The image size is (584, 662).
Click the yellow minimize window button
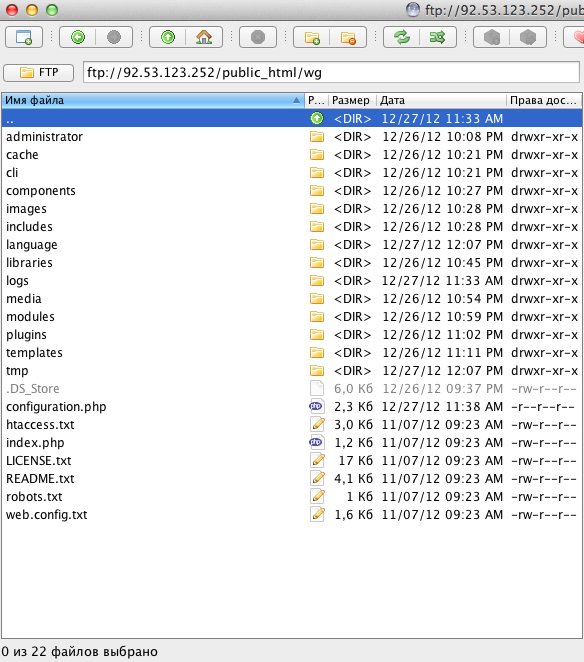click(x=32, y=10)
